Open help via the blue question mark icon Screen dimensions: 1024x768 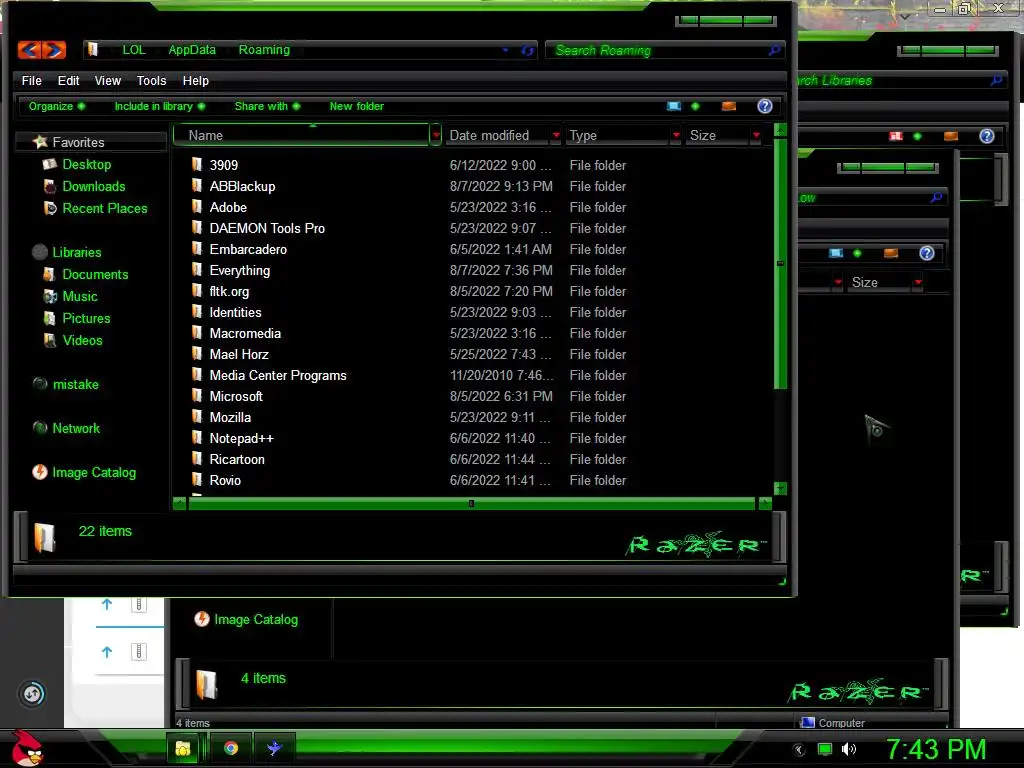click(x=765, y=106)
